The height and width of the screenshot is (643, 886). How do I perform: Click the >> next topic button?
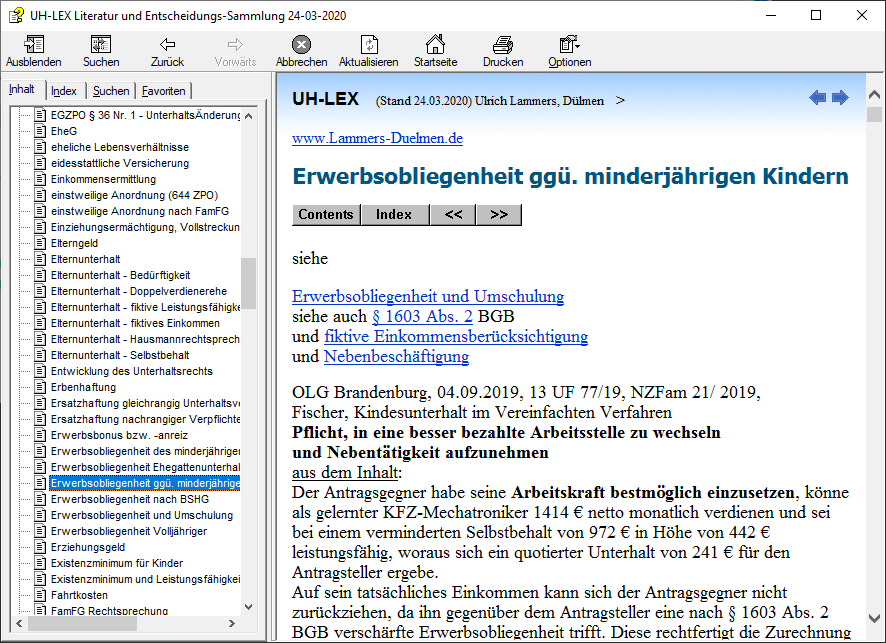click(499, 215)
